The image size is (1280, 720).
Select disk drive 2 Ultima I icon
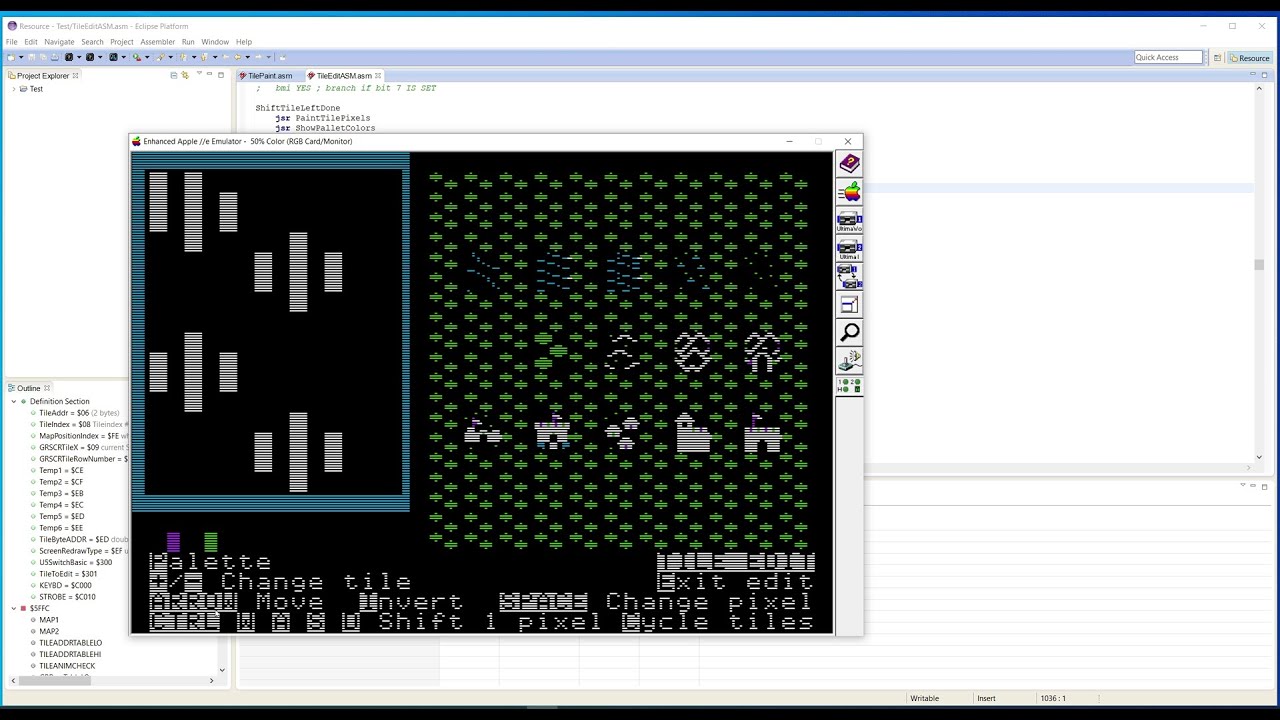coord(849,249)
